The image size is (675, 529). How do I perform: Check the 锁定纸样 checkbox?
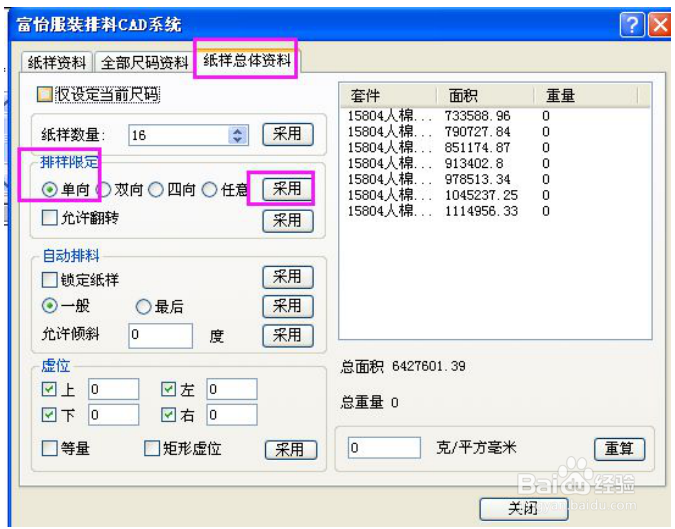pos(49,280)
